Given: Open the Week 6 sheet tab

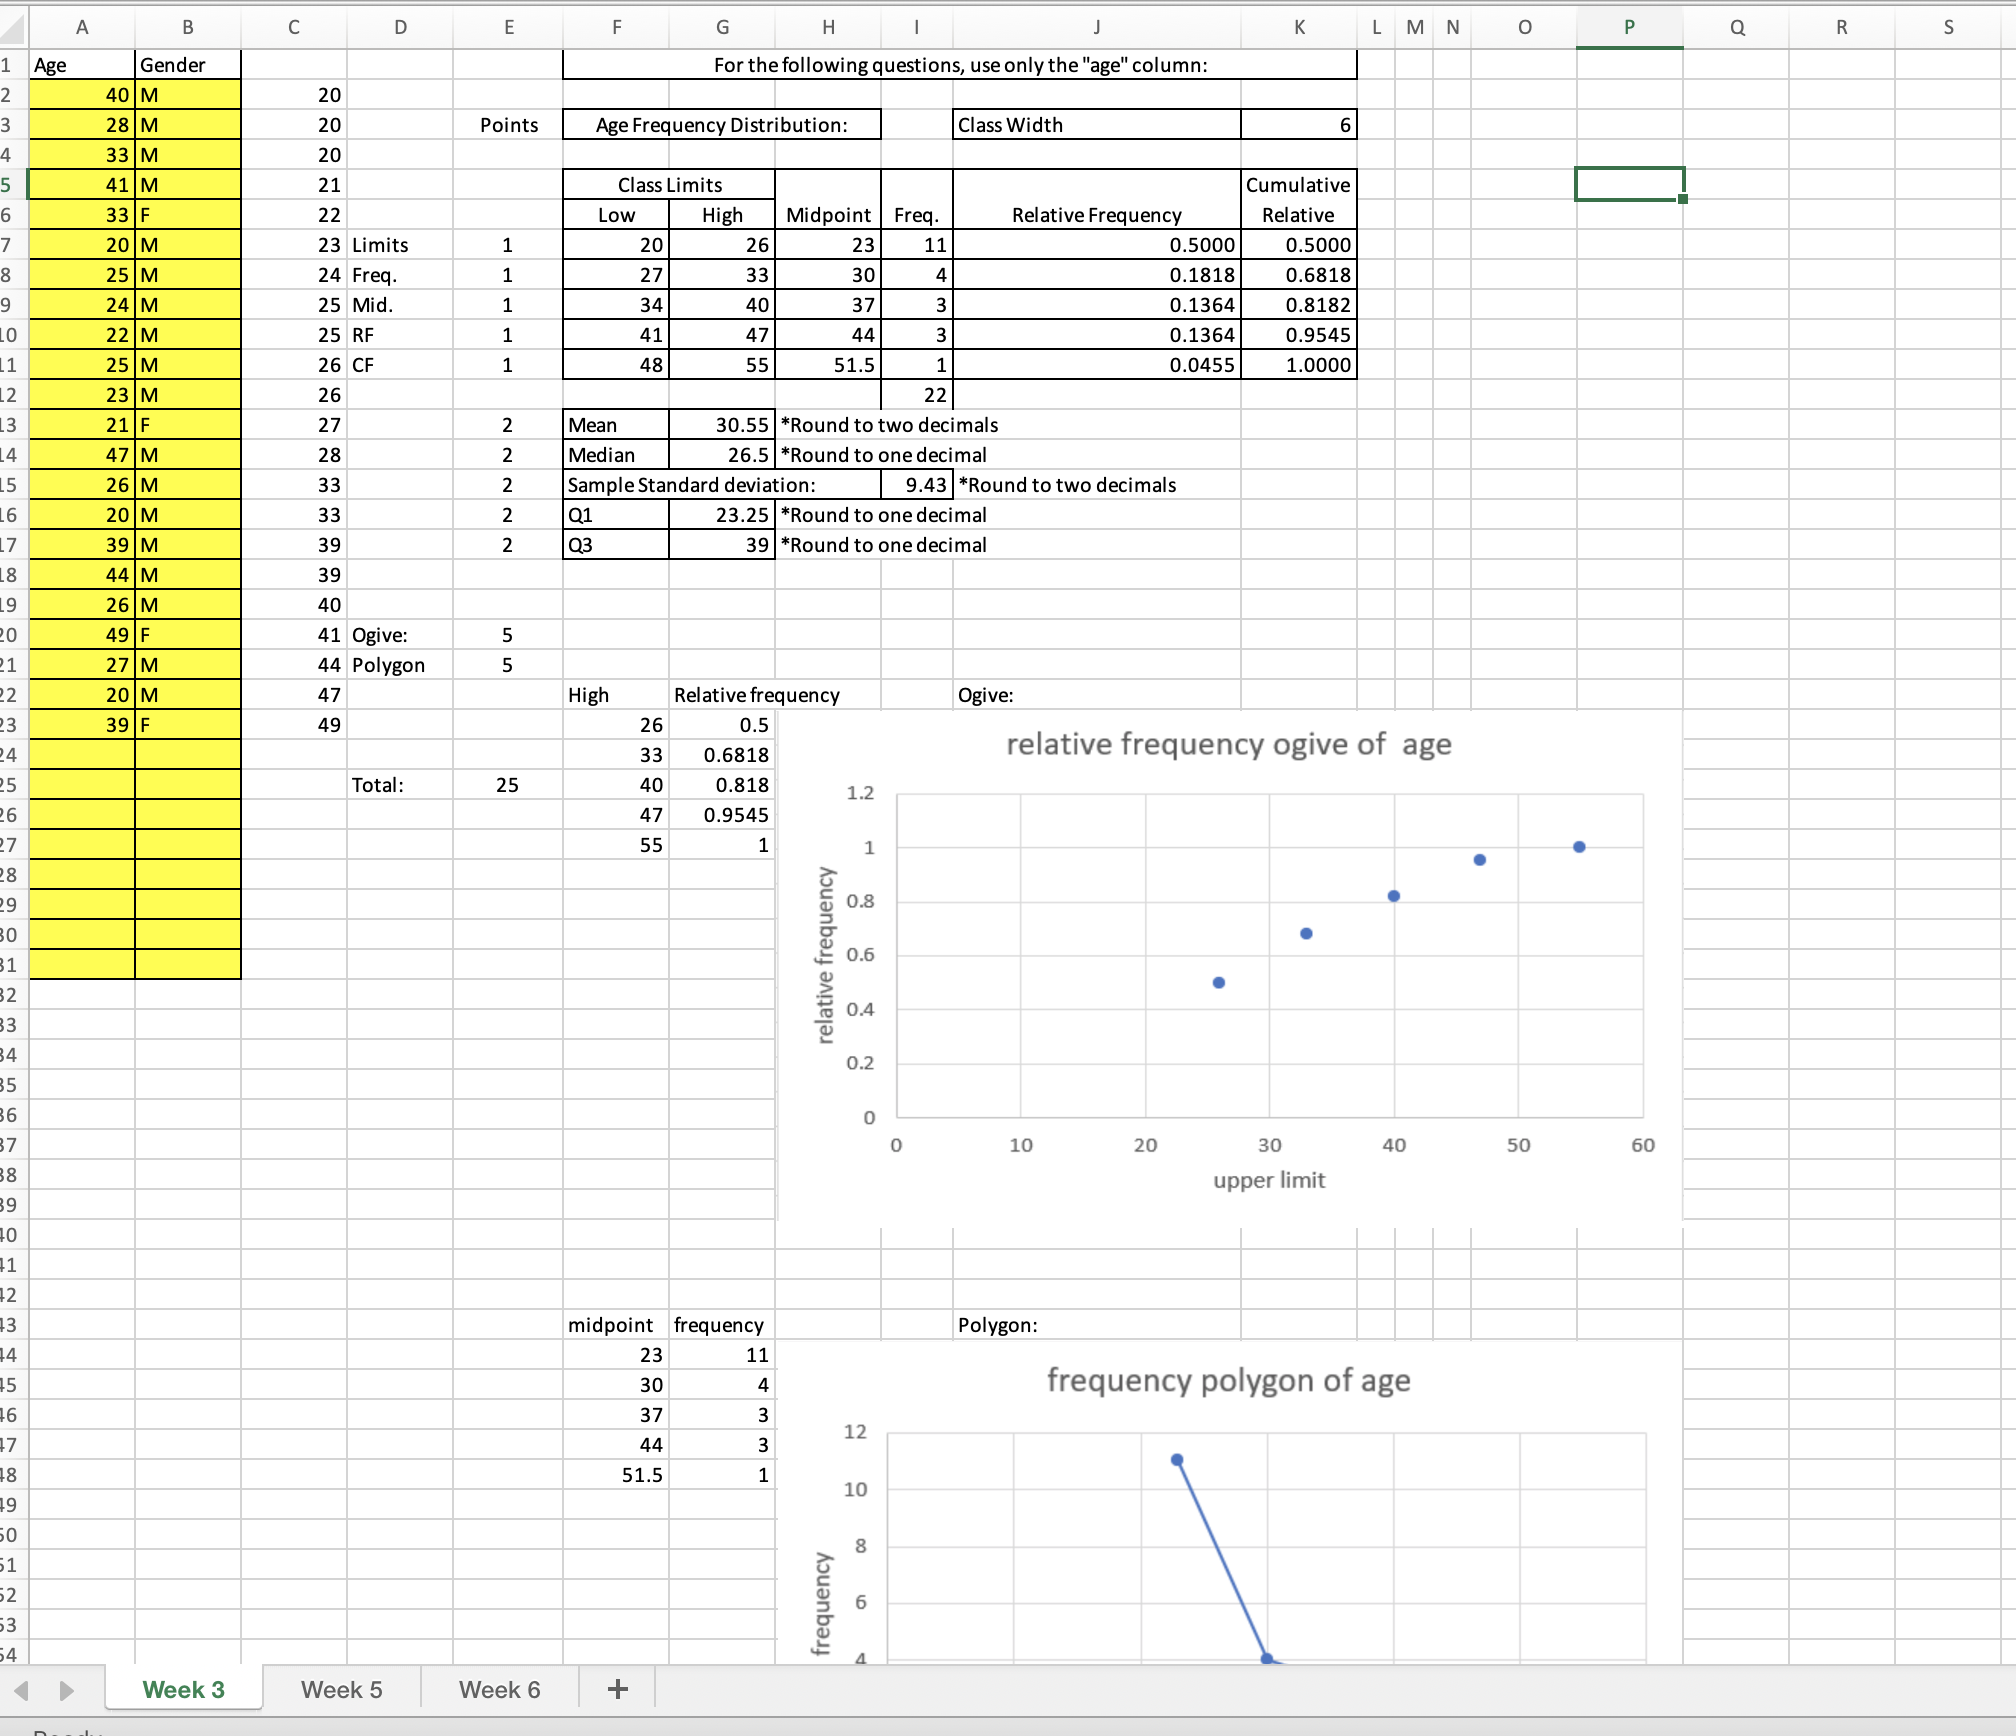Looking at the screenshot, I should 499,1689.
